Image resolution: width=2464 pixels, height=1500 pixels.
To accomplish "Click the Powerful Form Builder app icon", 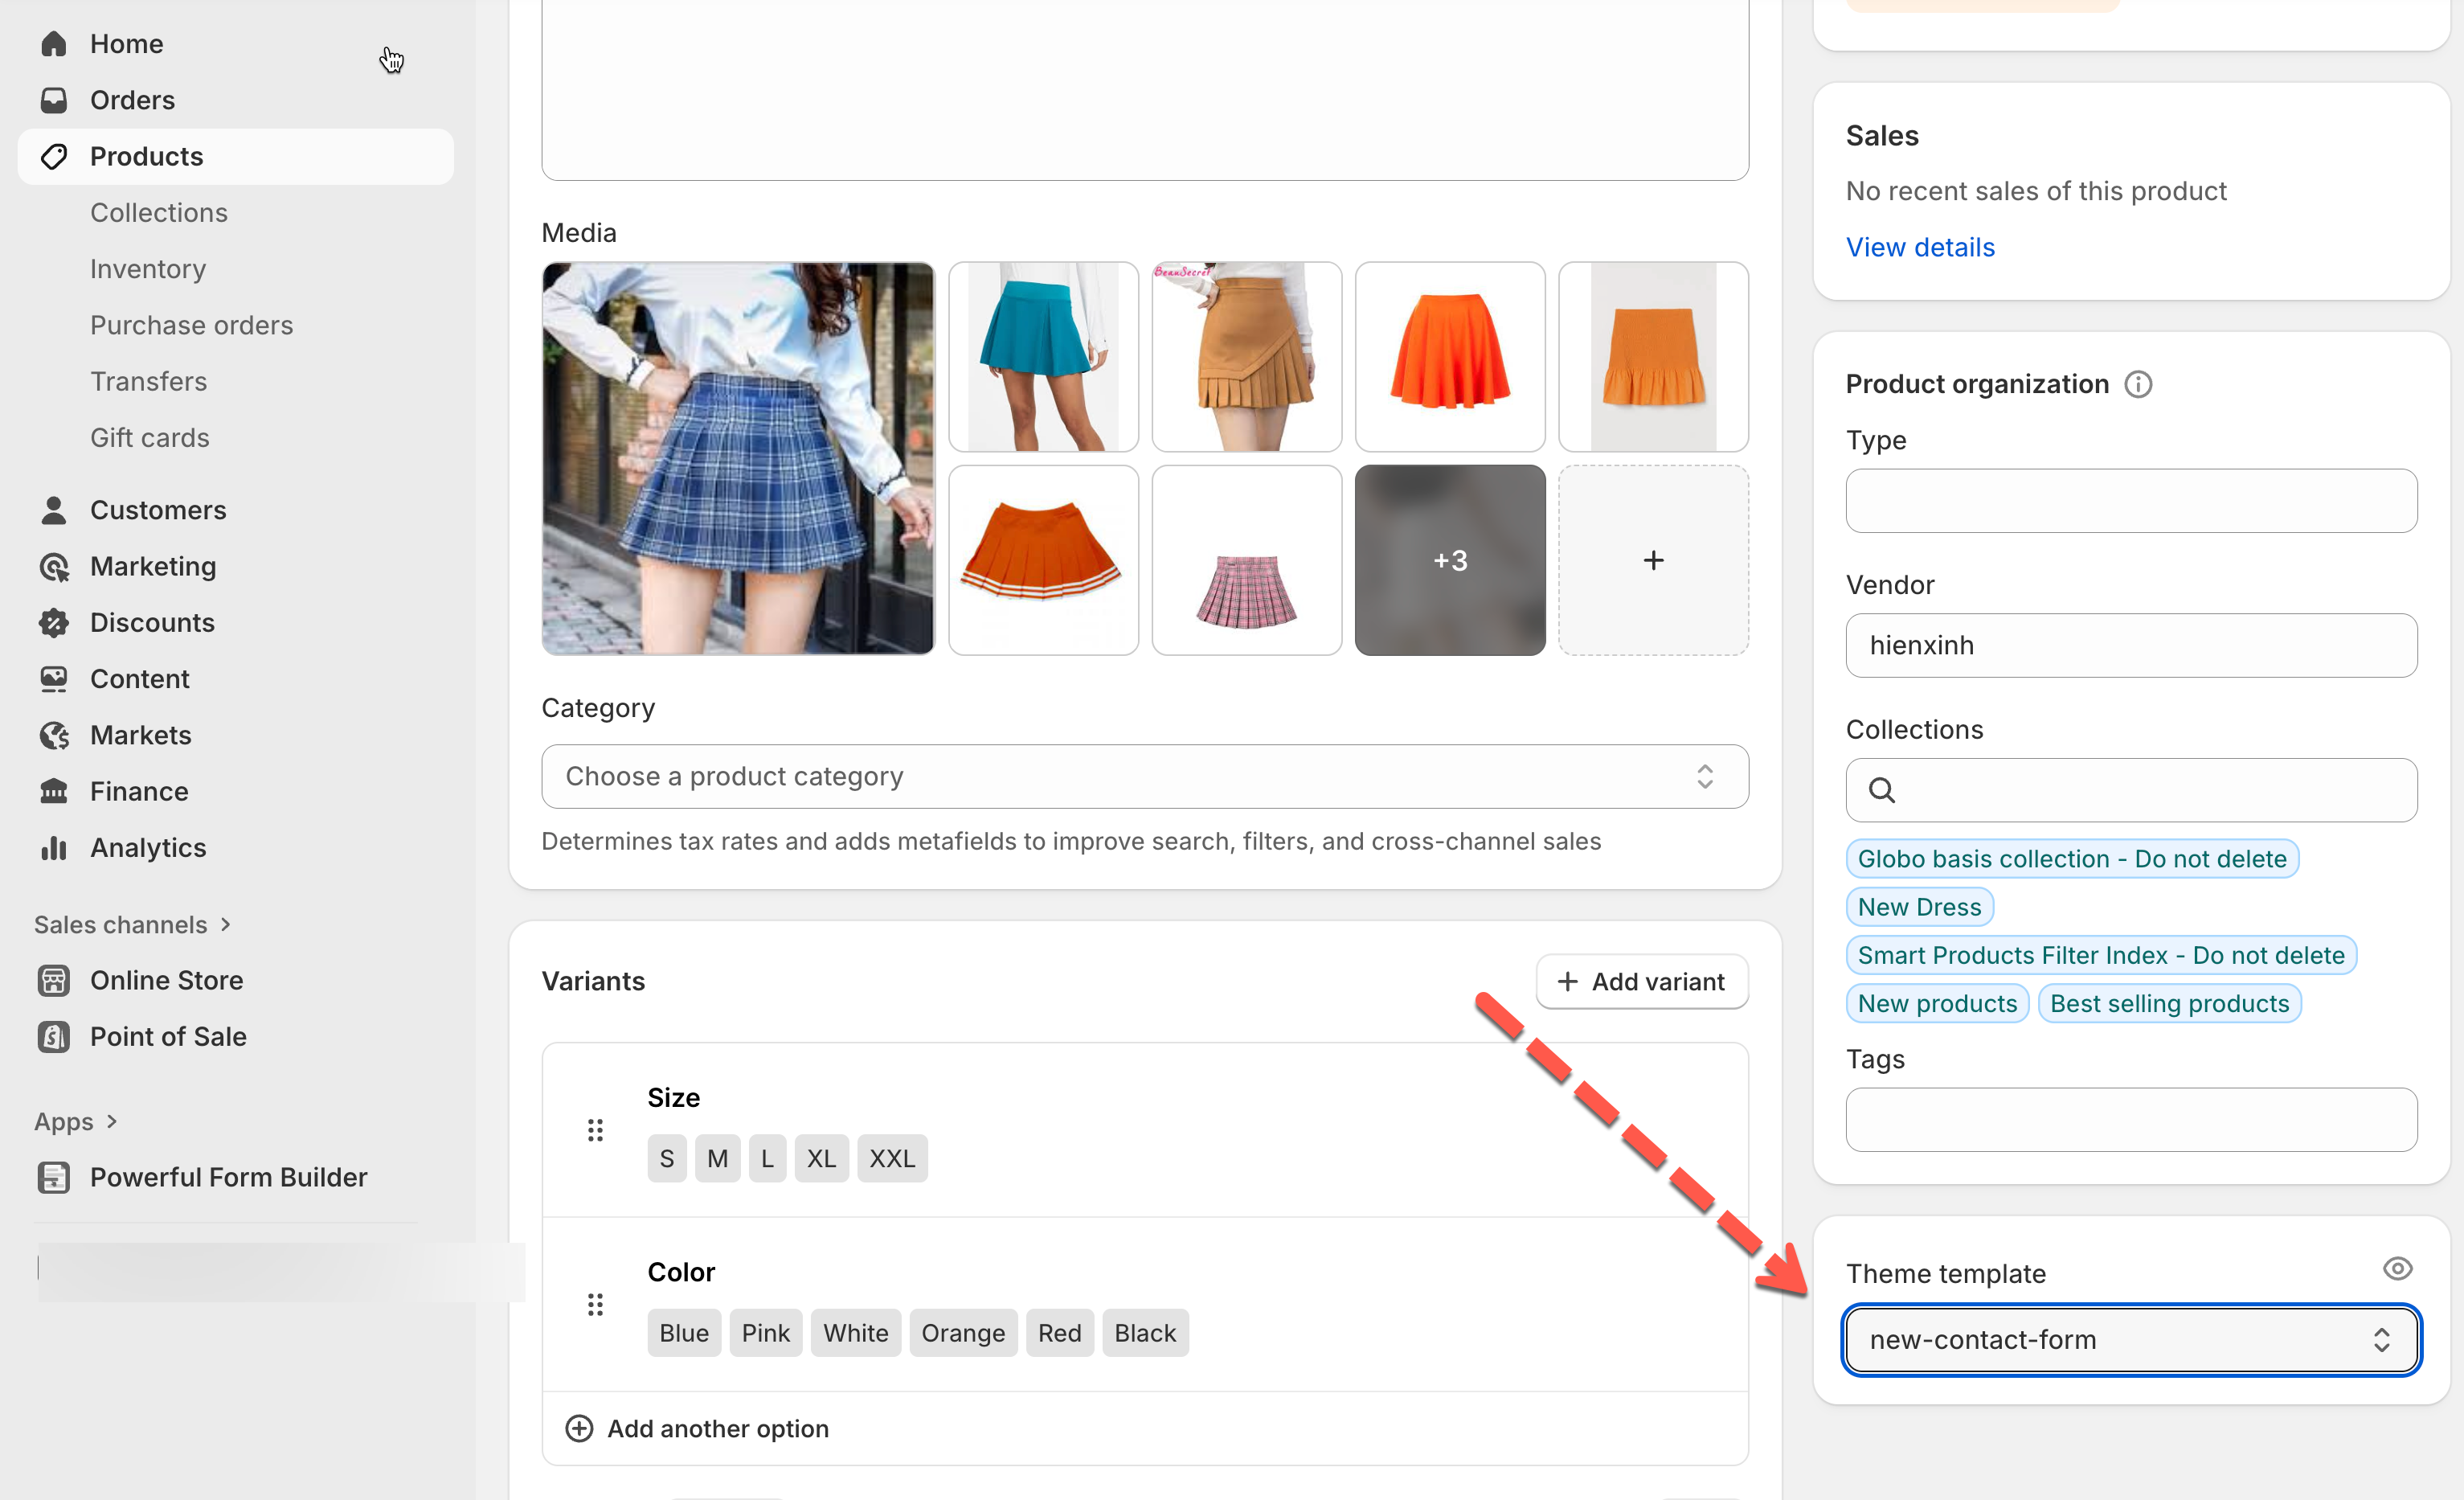I will coord(54,1177).
